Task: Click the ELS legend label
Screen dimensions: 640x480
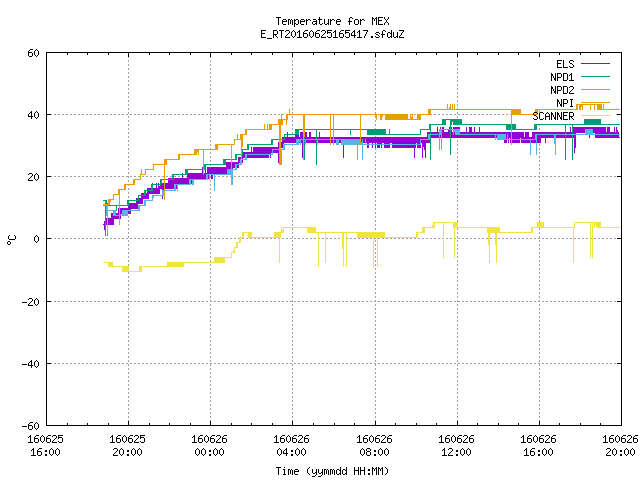Action: 565,64
